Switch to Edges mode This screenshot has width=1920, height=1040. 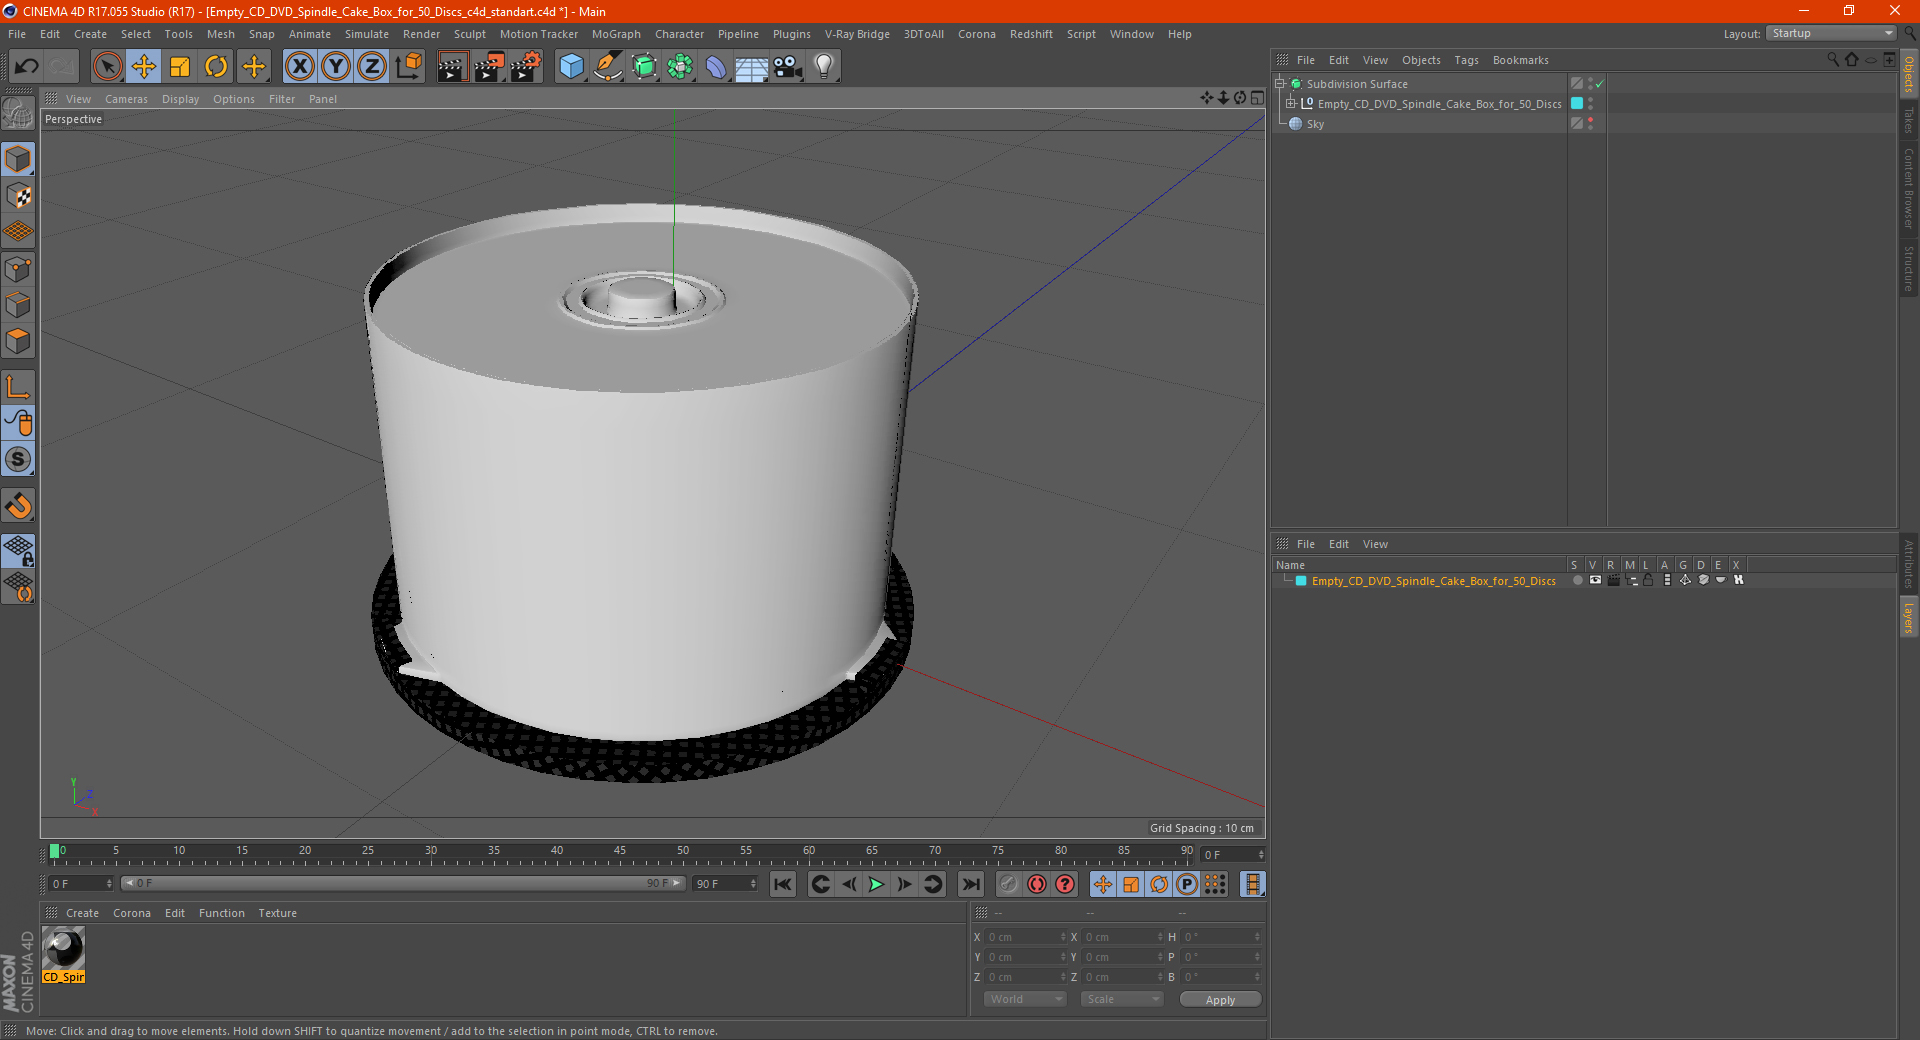click(18, 305)
